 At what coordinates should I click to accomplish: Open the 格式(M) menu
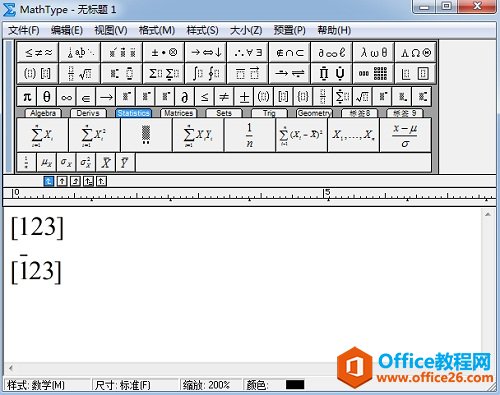pyautogui.click(x=157, y=30)
